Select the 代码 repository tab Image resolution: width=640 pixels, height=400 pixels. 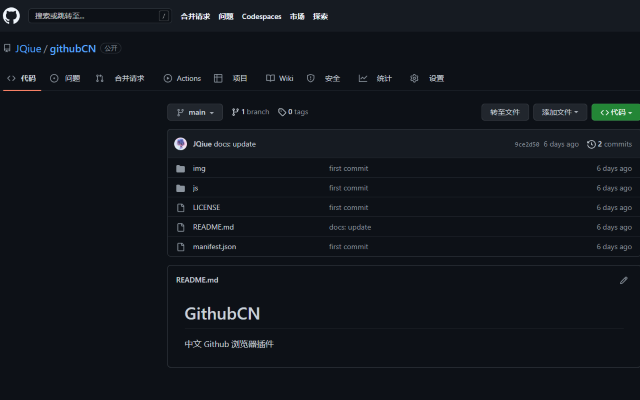22,78
